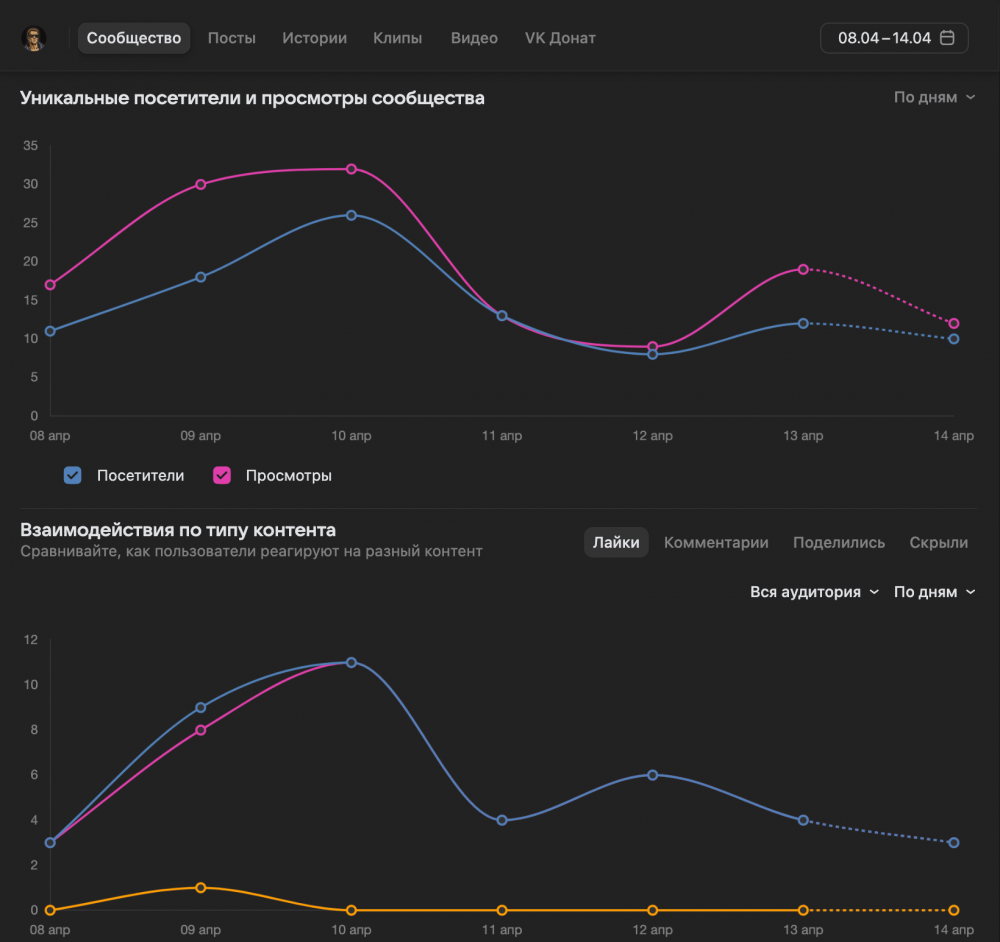
Task: Select the Поделились interaction filter
Action: 839,542
